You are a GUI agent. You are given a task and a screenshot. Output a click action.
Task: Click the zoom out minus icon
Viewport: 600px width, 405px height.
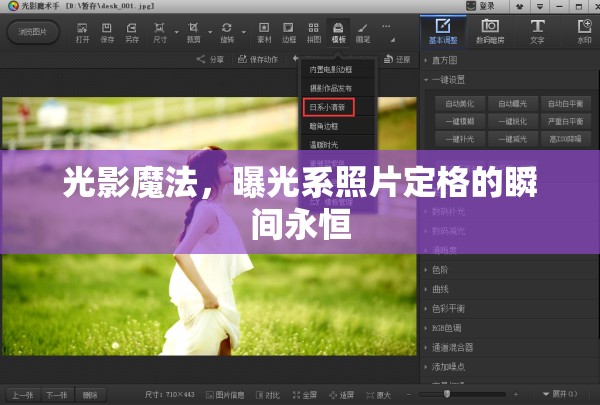click(409, 394)
